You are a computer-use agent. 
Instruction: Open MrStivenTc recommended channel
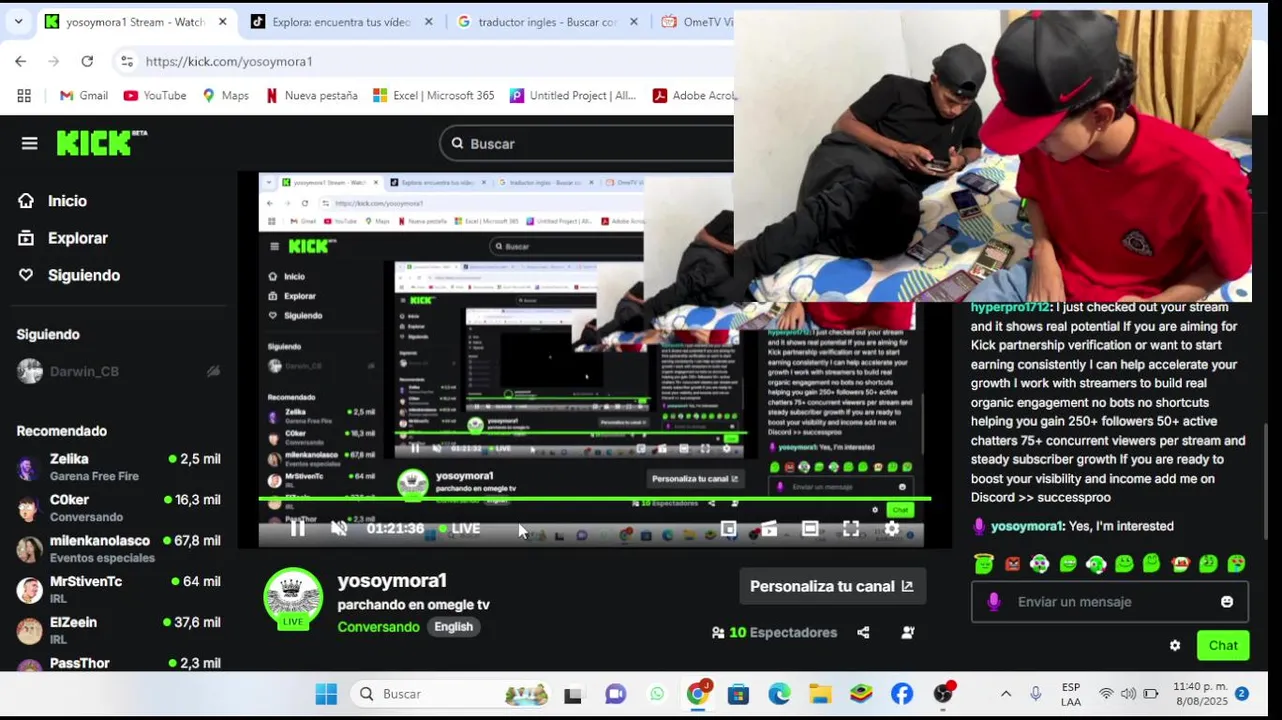(118, 589)
